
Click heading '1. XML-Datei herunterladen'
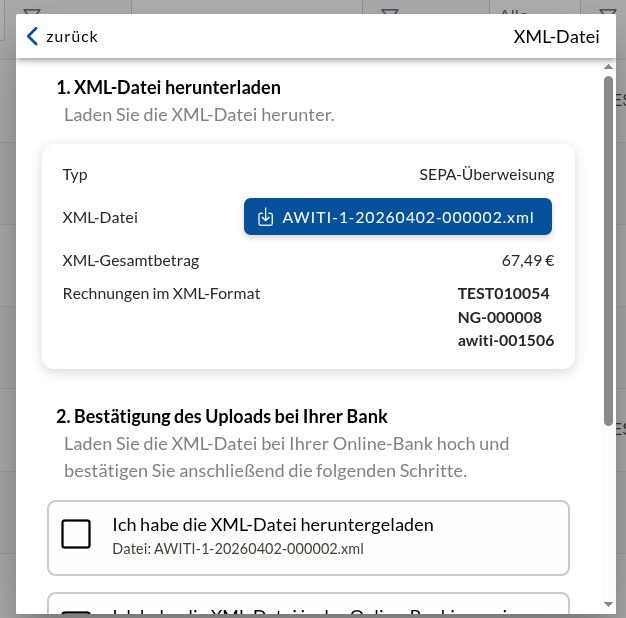168,87
